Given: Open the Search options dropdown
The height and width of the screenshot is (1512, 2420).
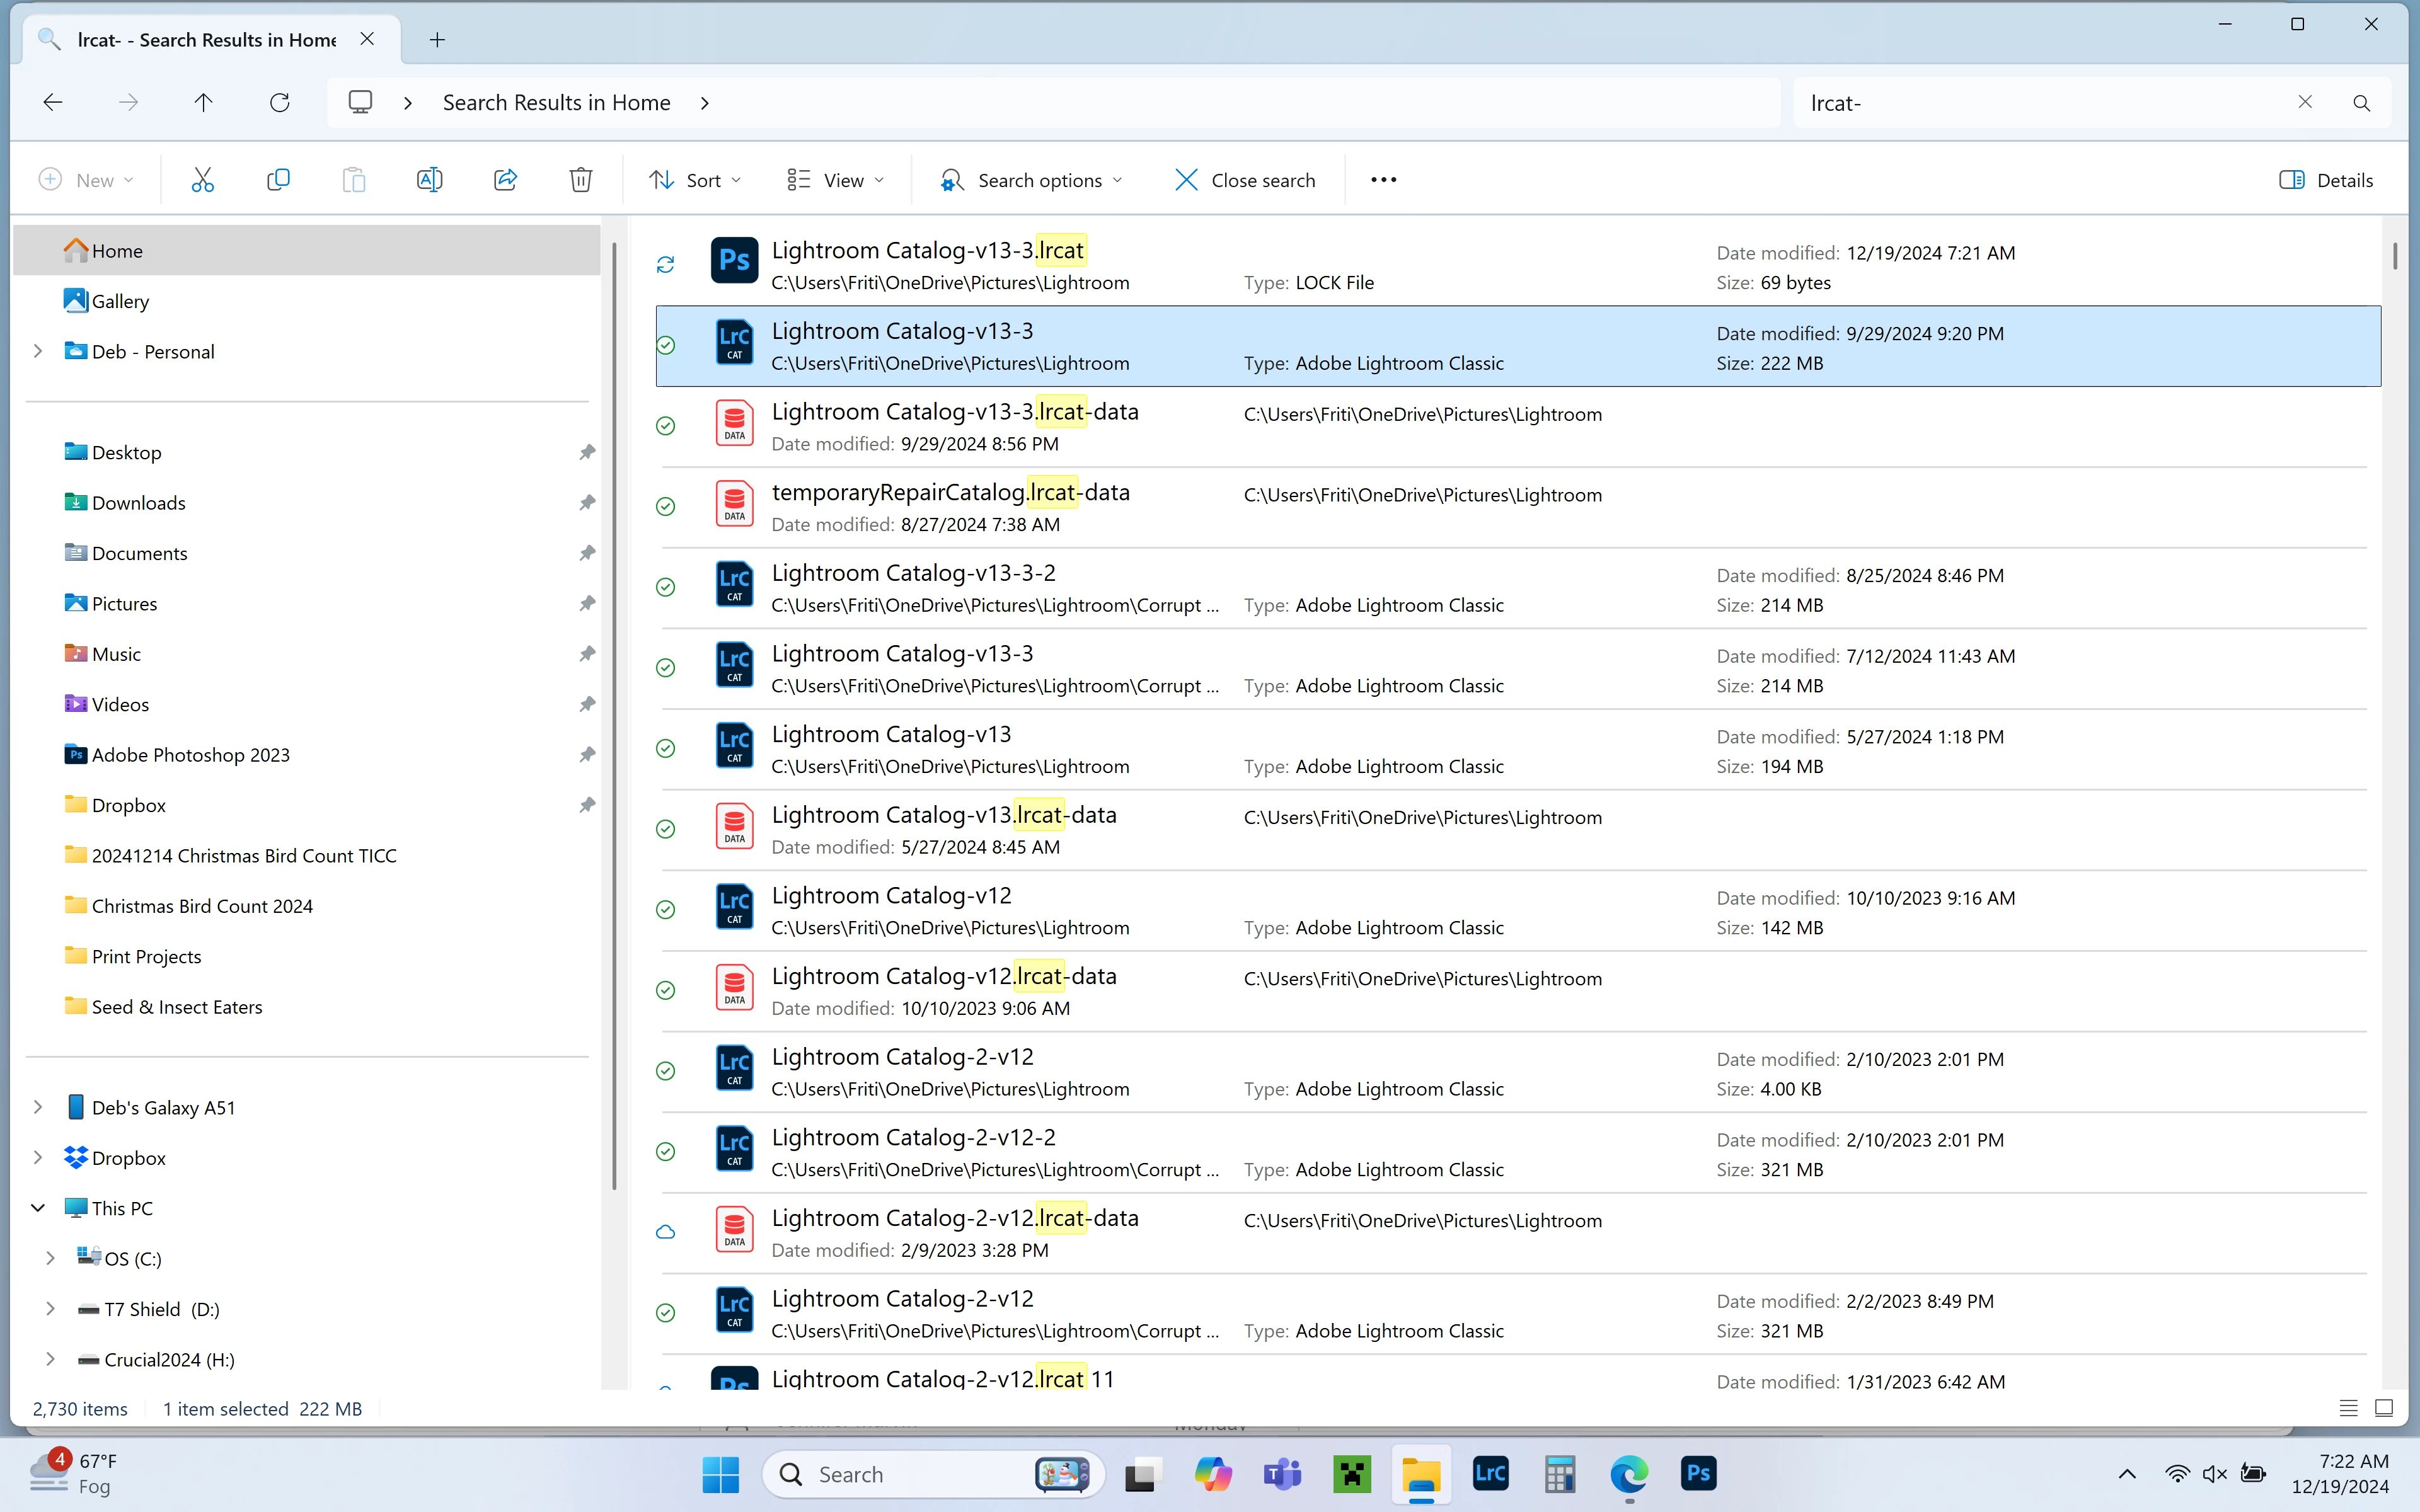Looking at the screenshot, I should tap(1031, 180).
